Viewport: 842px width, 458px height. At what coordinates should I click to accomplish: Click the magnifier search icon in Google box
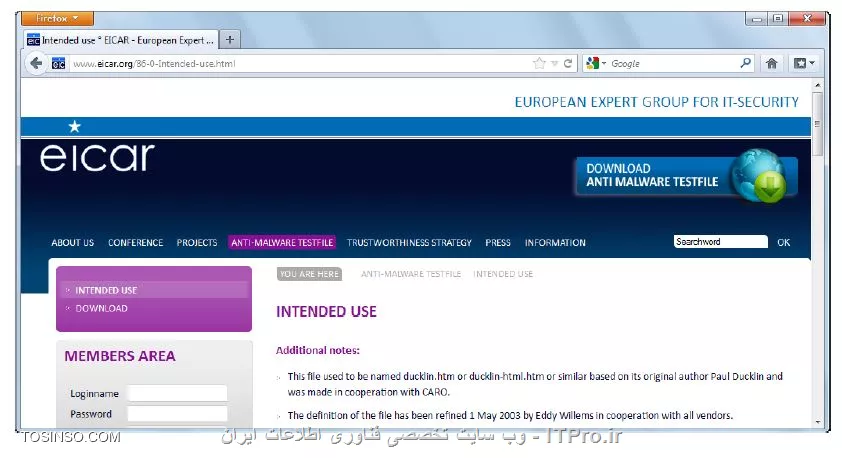(x=745, y=63)
